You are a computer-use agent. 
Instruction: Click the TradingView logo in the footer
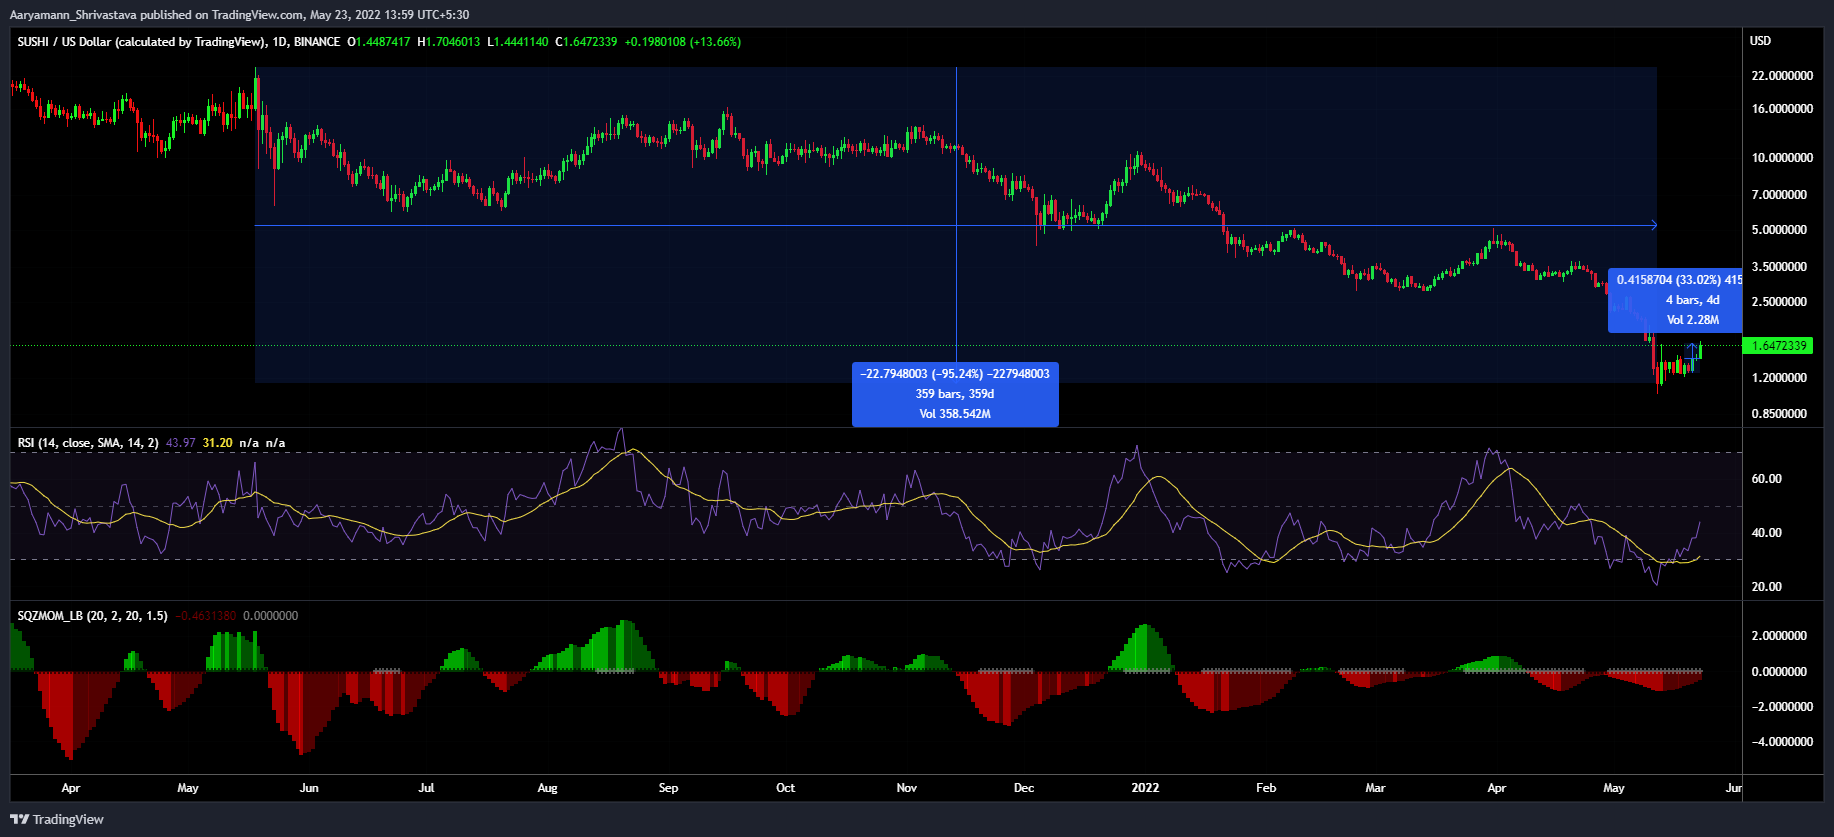[57, 819]
